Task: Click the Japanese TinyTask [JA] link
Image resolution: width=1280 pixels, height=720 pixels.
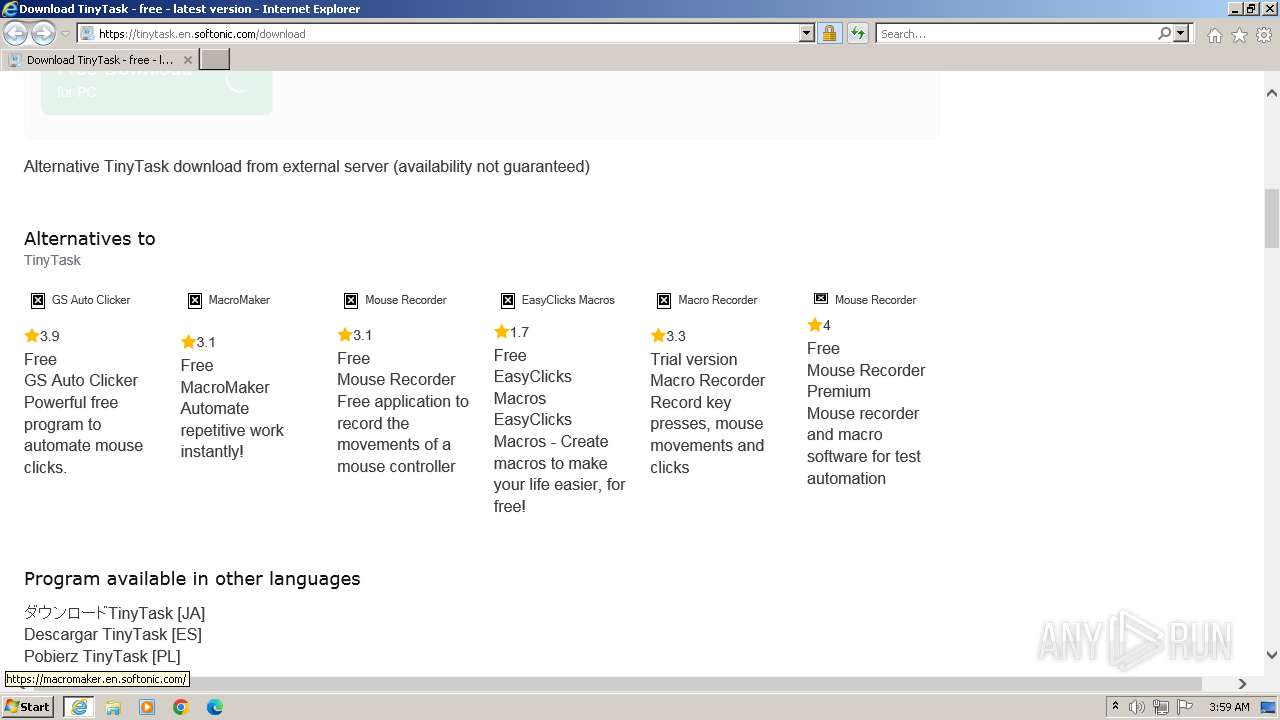Action: (x=114, y=613)
